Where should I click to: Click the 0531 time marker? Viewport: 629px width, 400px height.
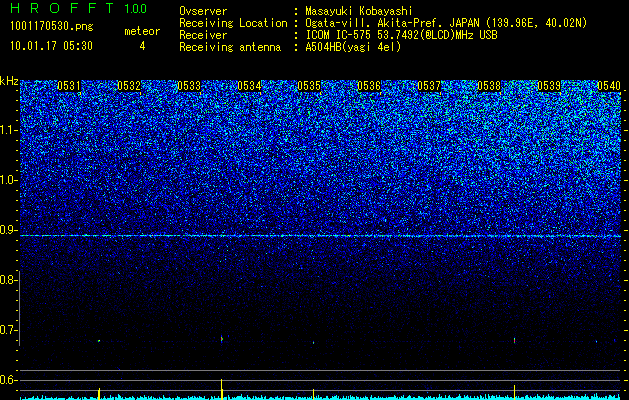click(x=69, y=86)
